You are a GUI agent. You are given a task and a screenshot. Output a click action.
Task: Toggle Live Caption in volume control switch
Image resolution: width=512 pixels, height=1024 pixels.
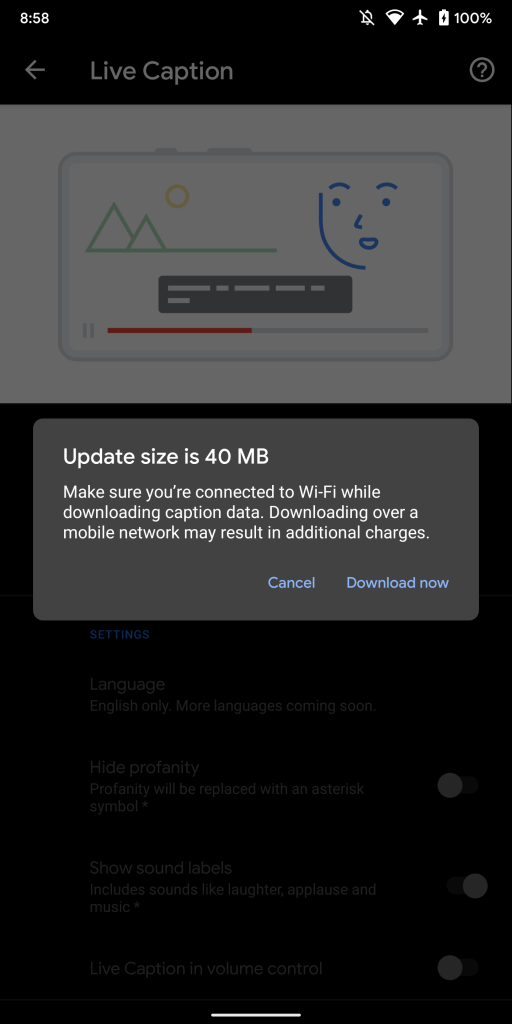click(x=458, y=967)
